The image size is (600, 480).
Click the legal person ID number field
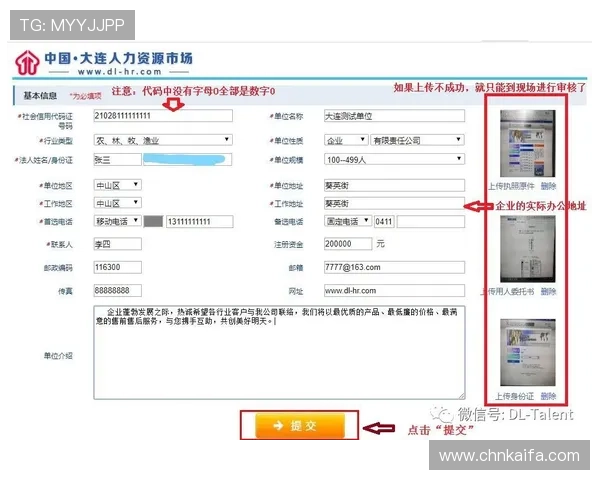[x=188, y=160]
